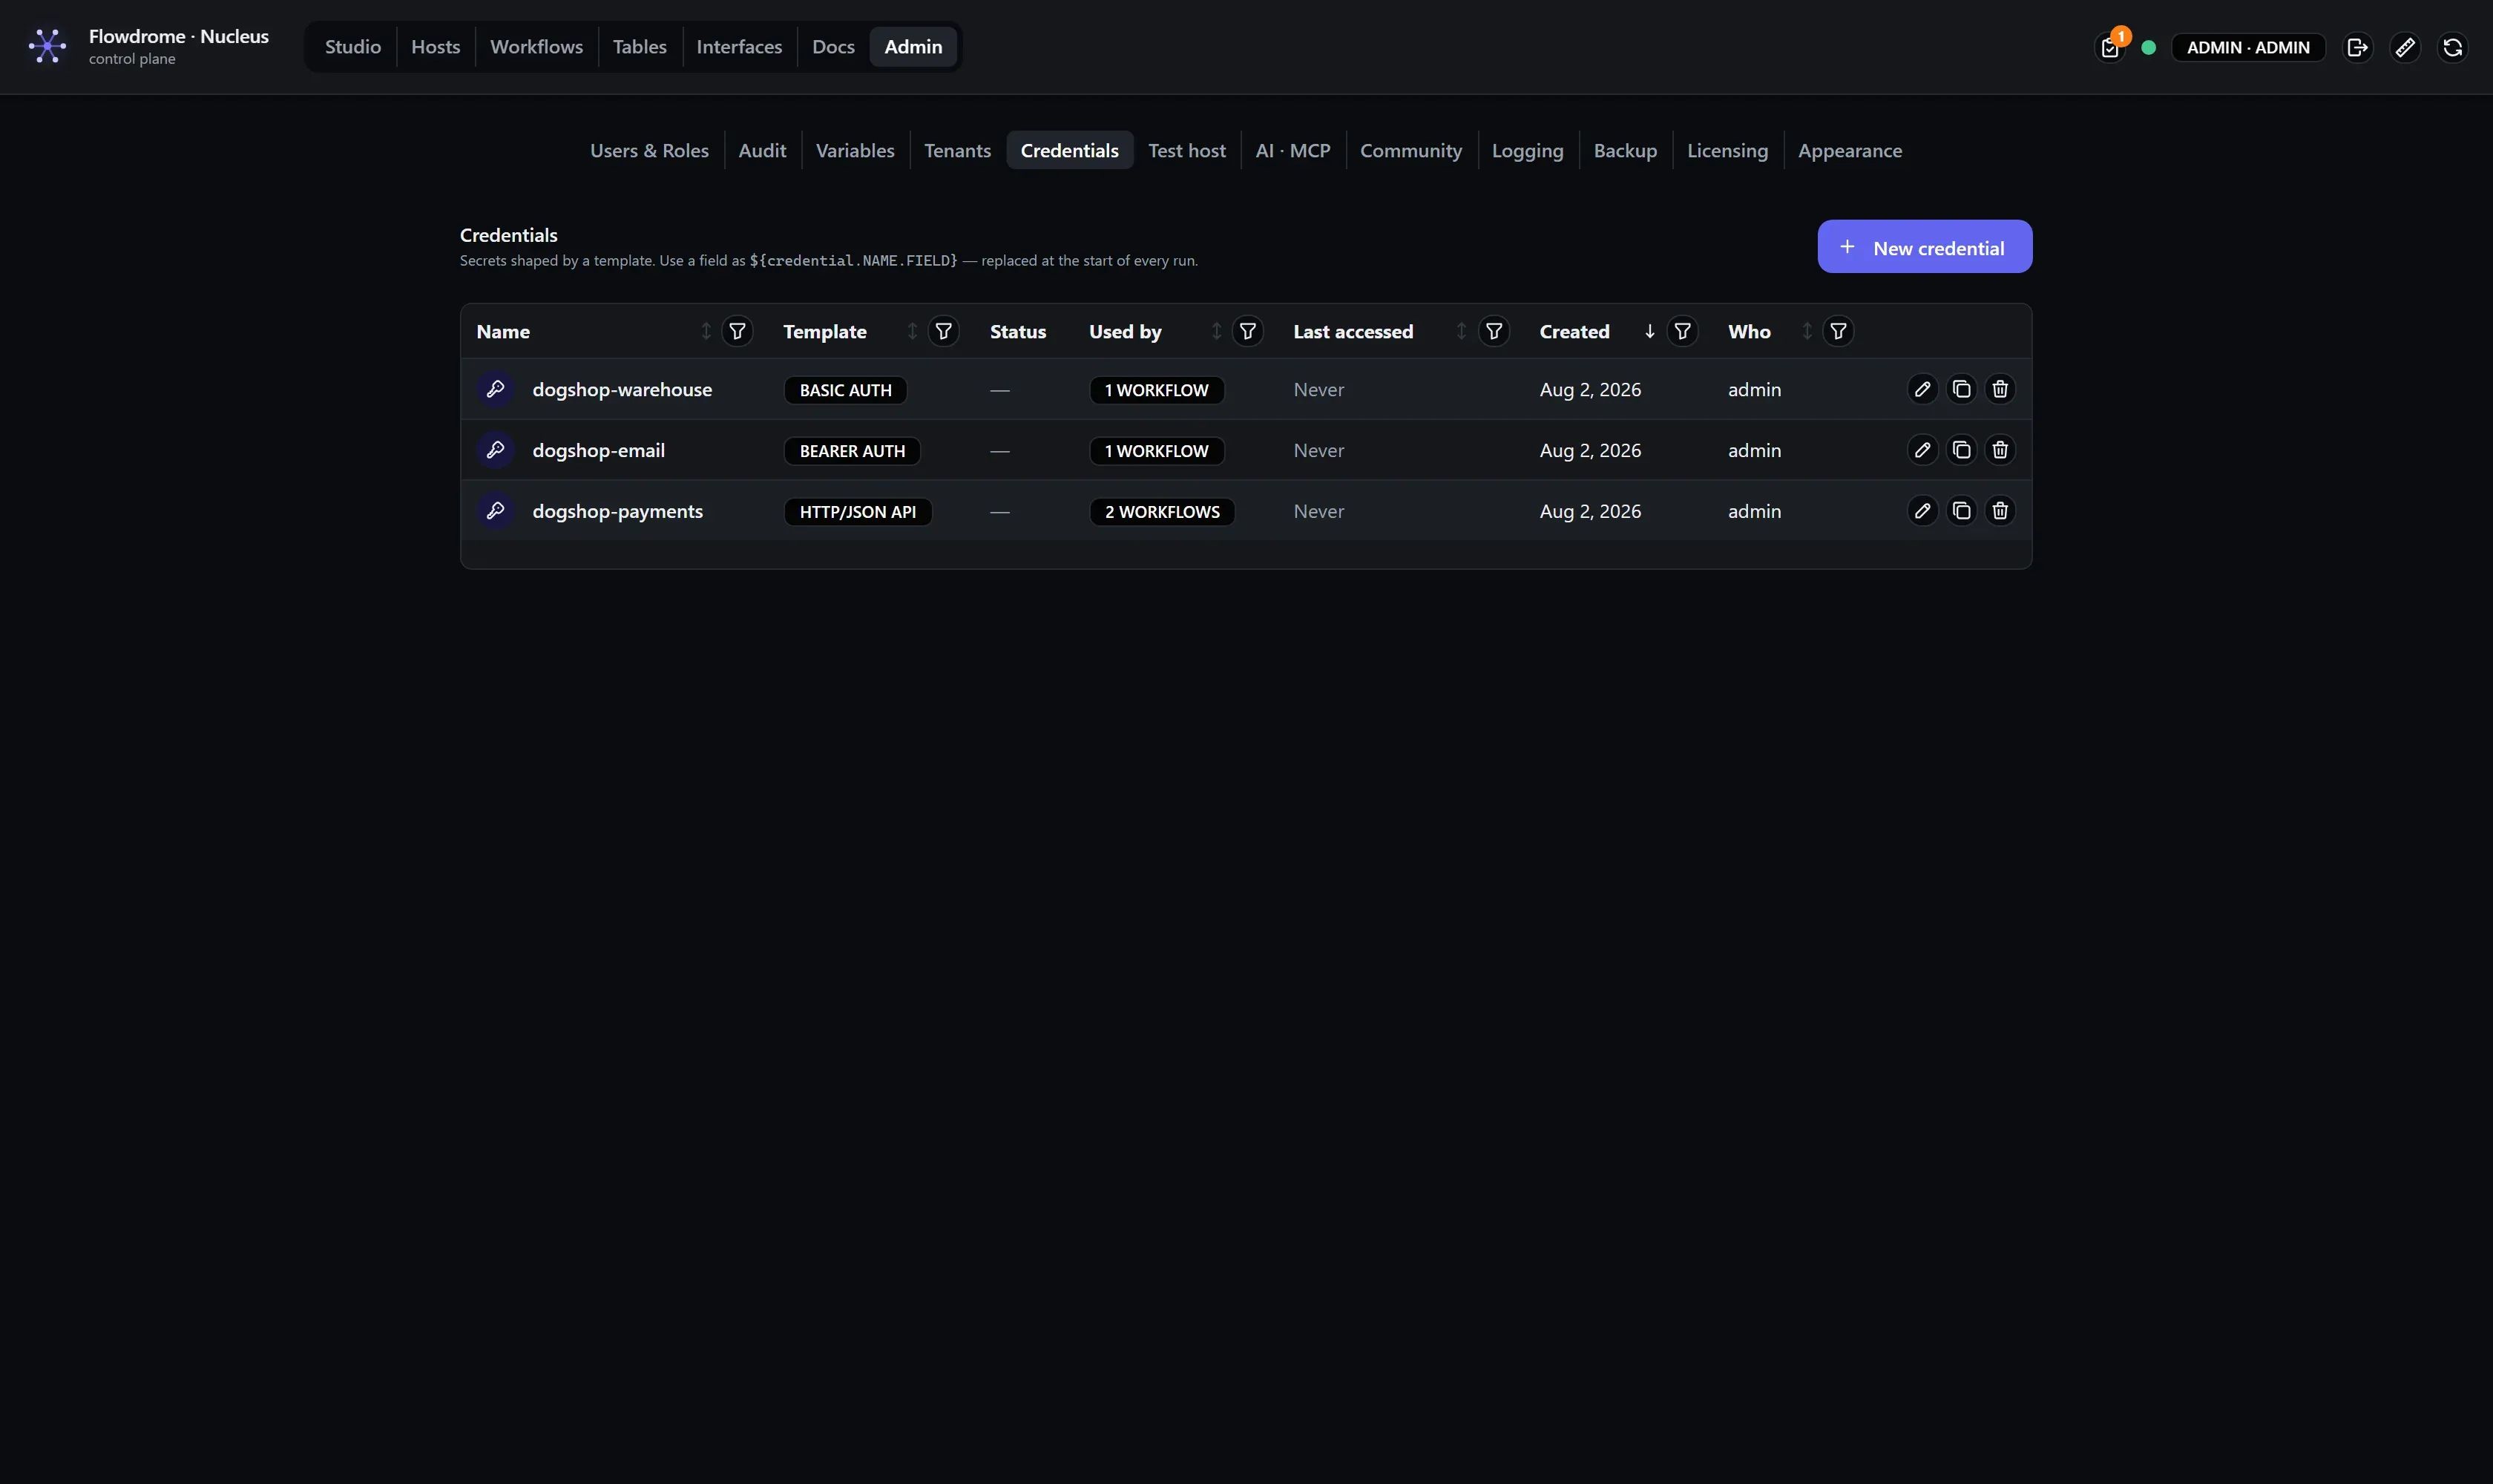Edit the dogshop-payments credential

click(x=1922, y=511)
